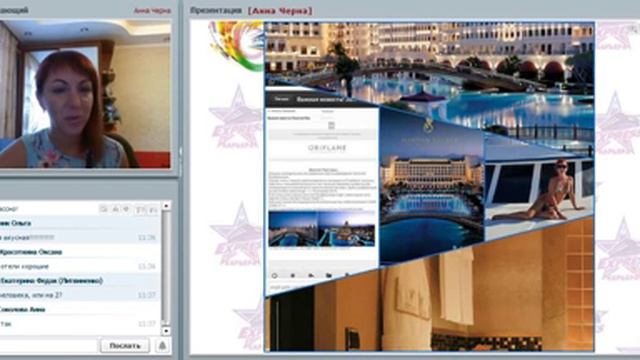640x360 pixels.
Task: Click the rightmost icon in chat header toolbar
Action: pos(153,210)
